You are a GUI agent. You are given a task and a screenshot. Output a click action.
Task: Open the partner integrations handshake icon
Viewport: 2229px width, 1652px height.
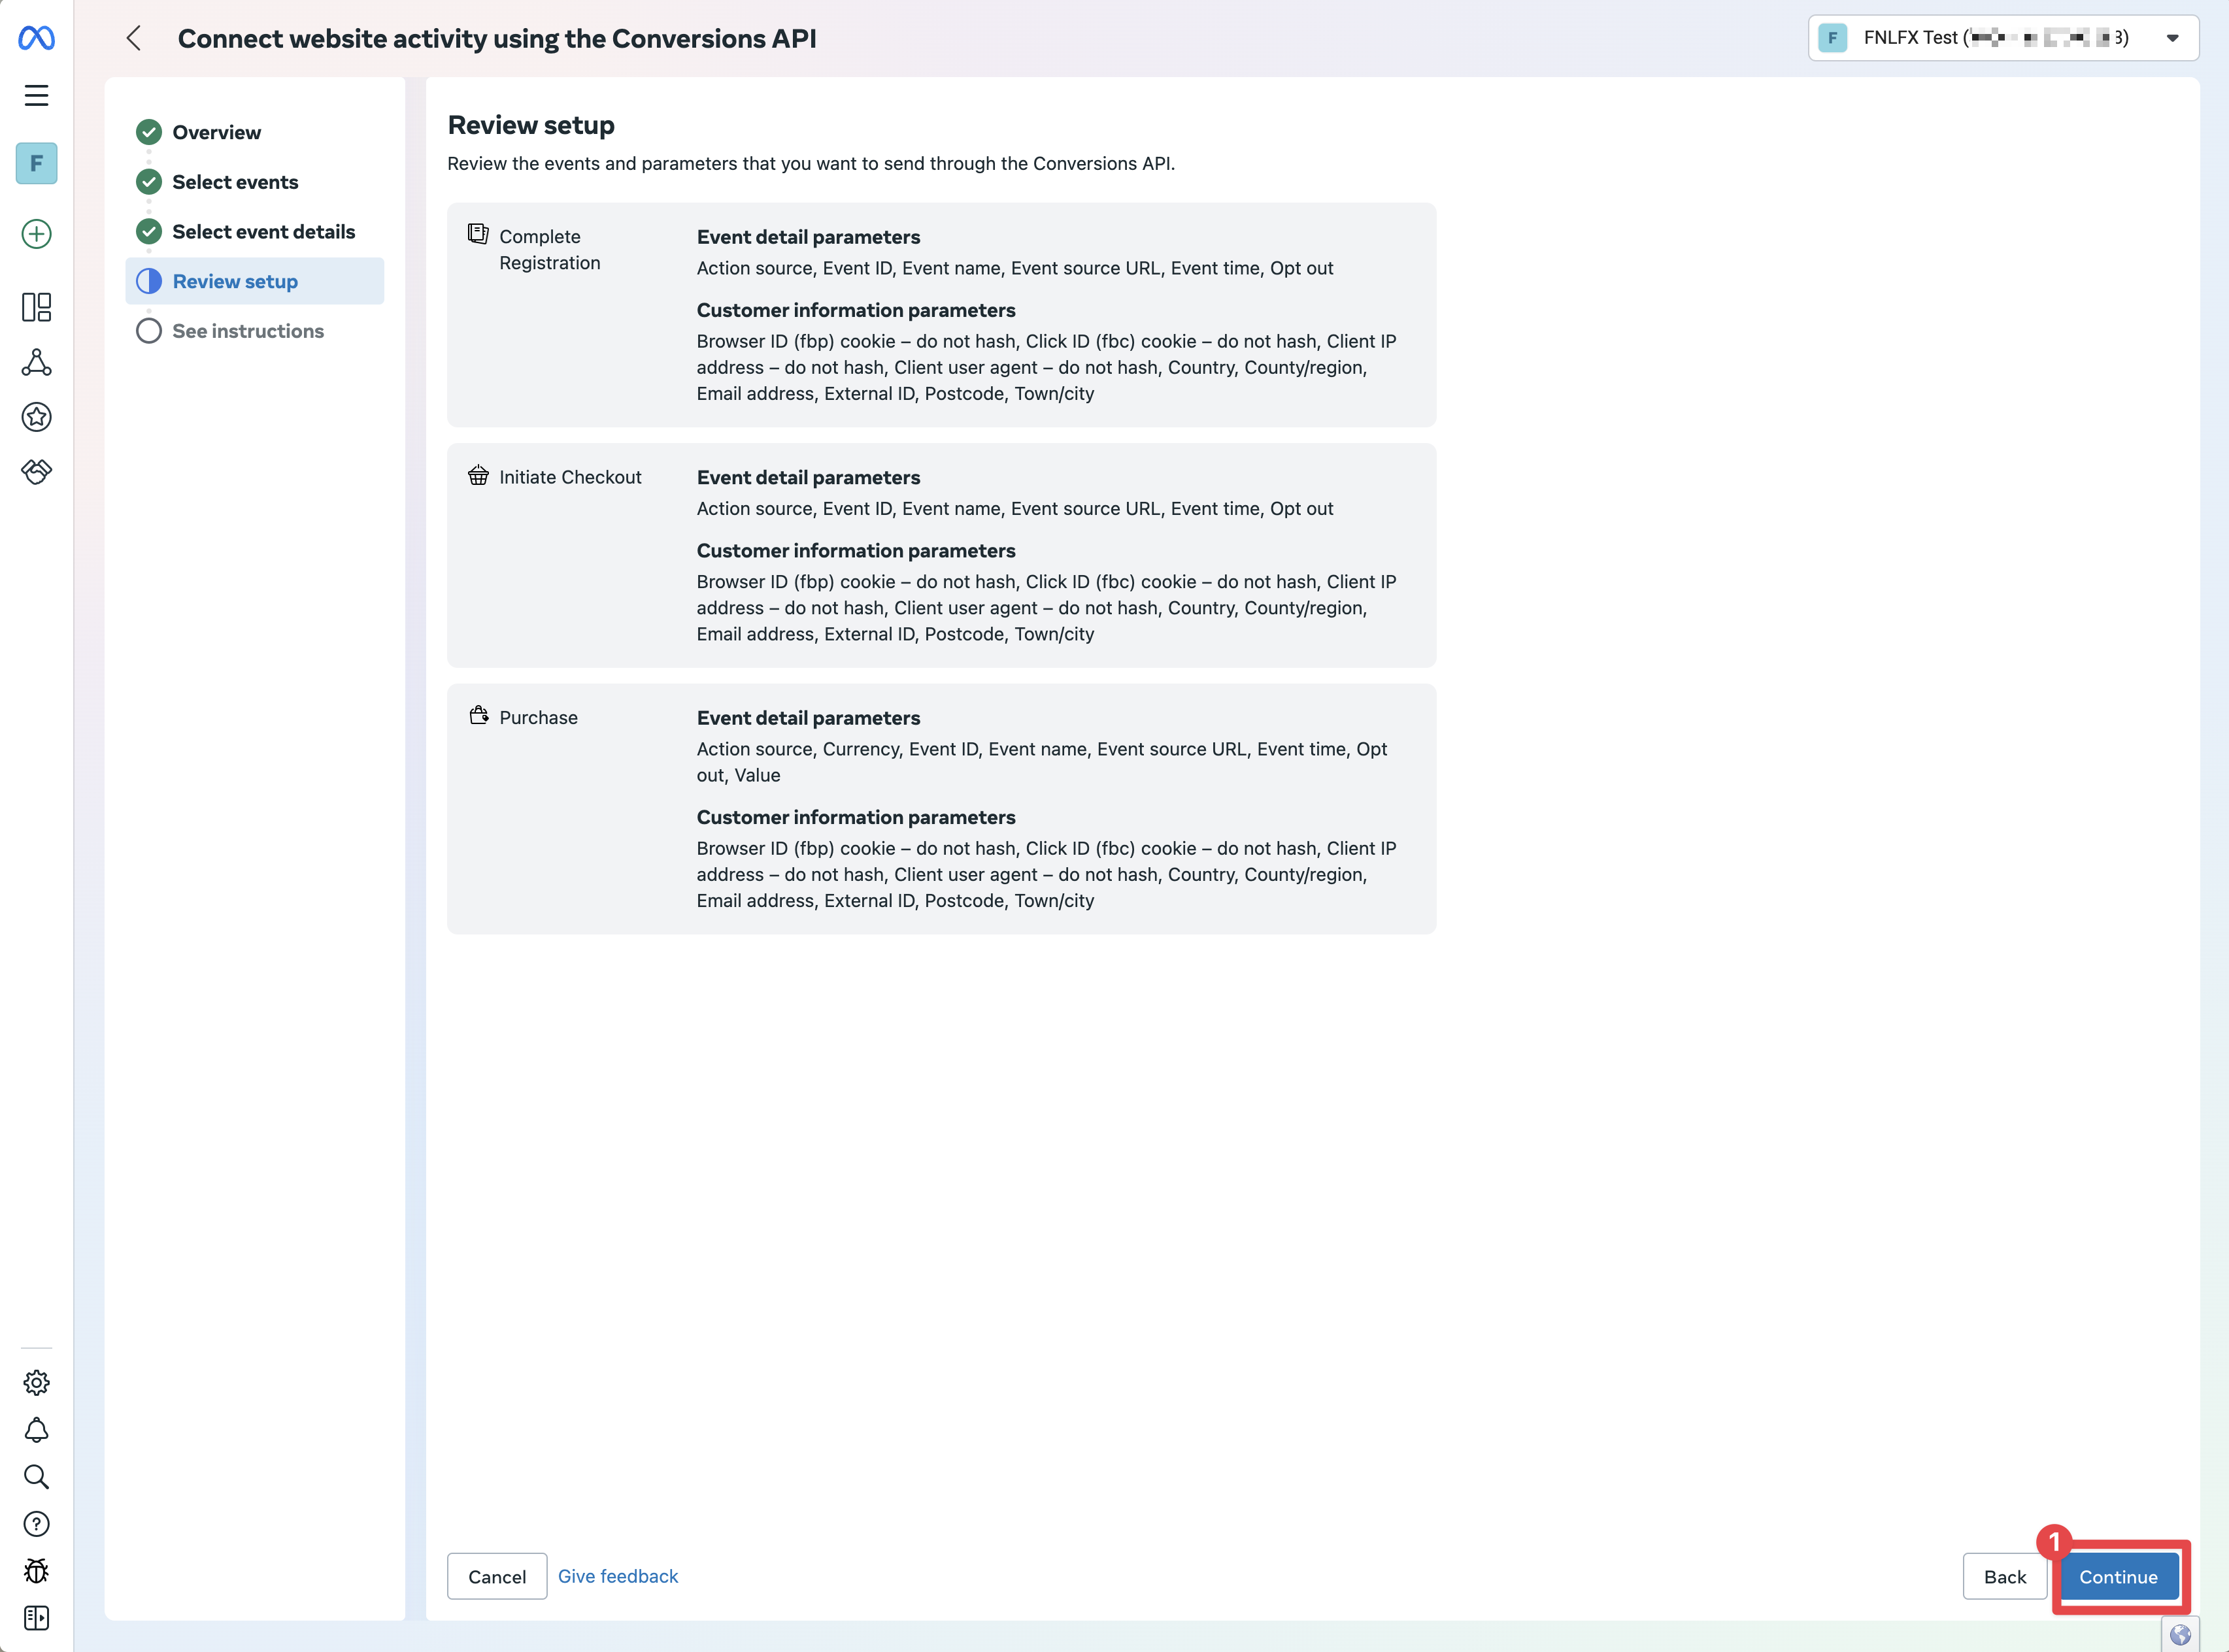tap(37, 471)
